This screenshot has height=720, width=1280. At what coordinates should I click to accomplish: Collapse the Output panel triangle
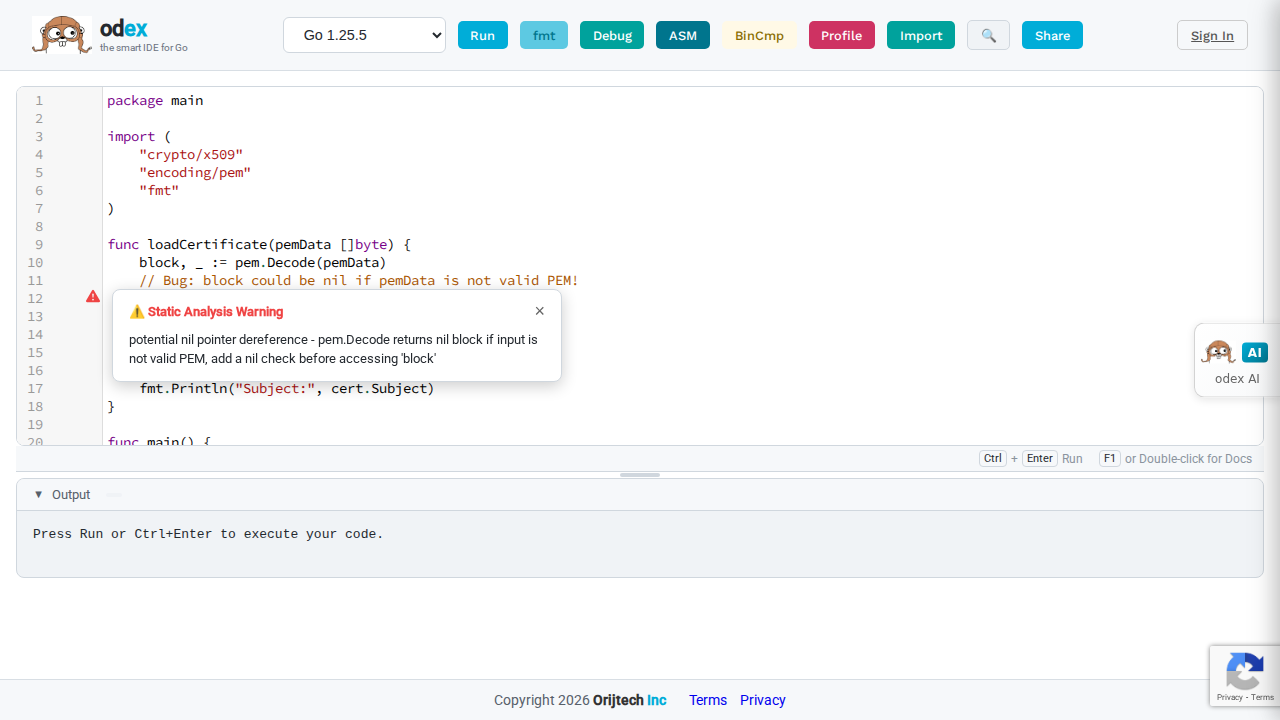coord(39,495)
